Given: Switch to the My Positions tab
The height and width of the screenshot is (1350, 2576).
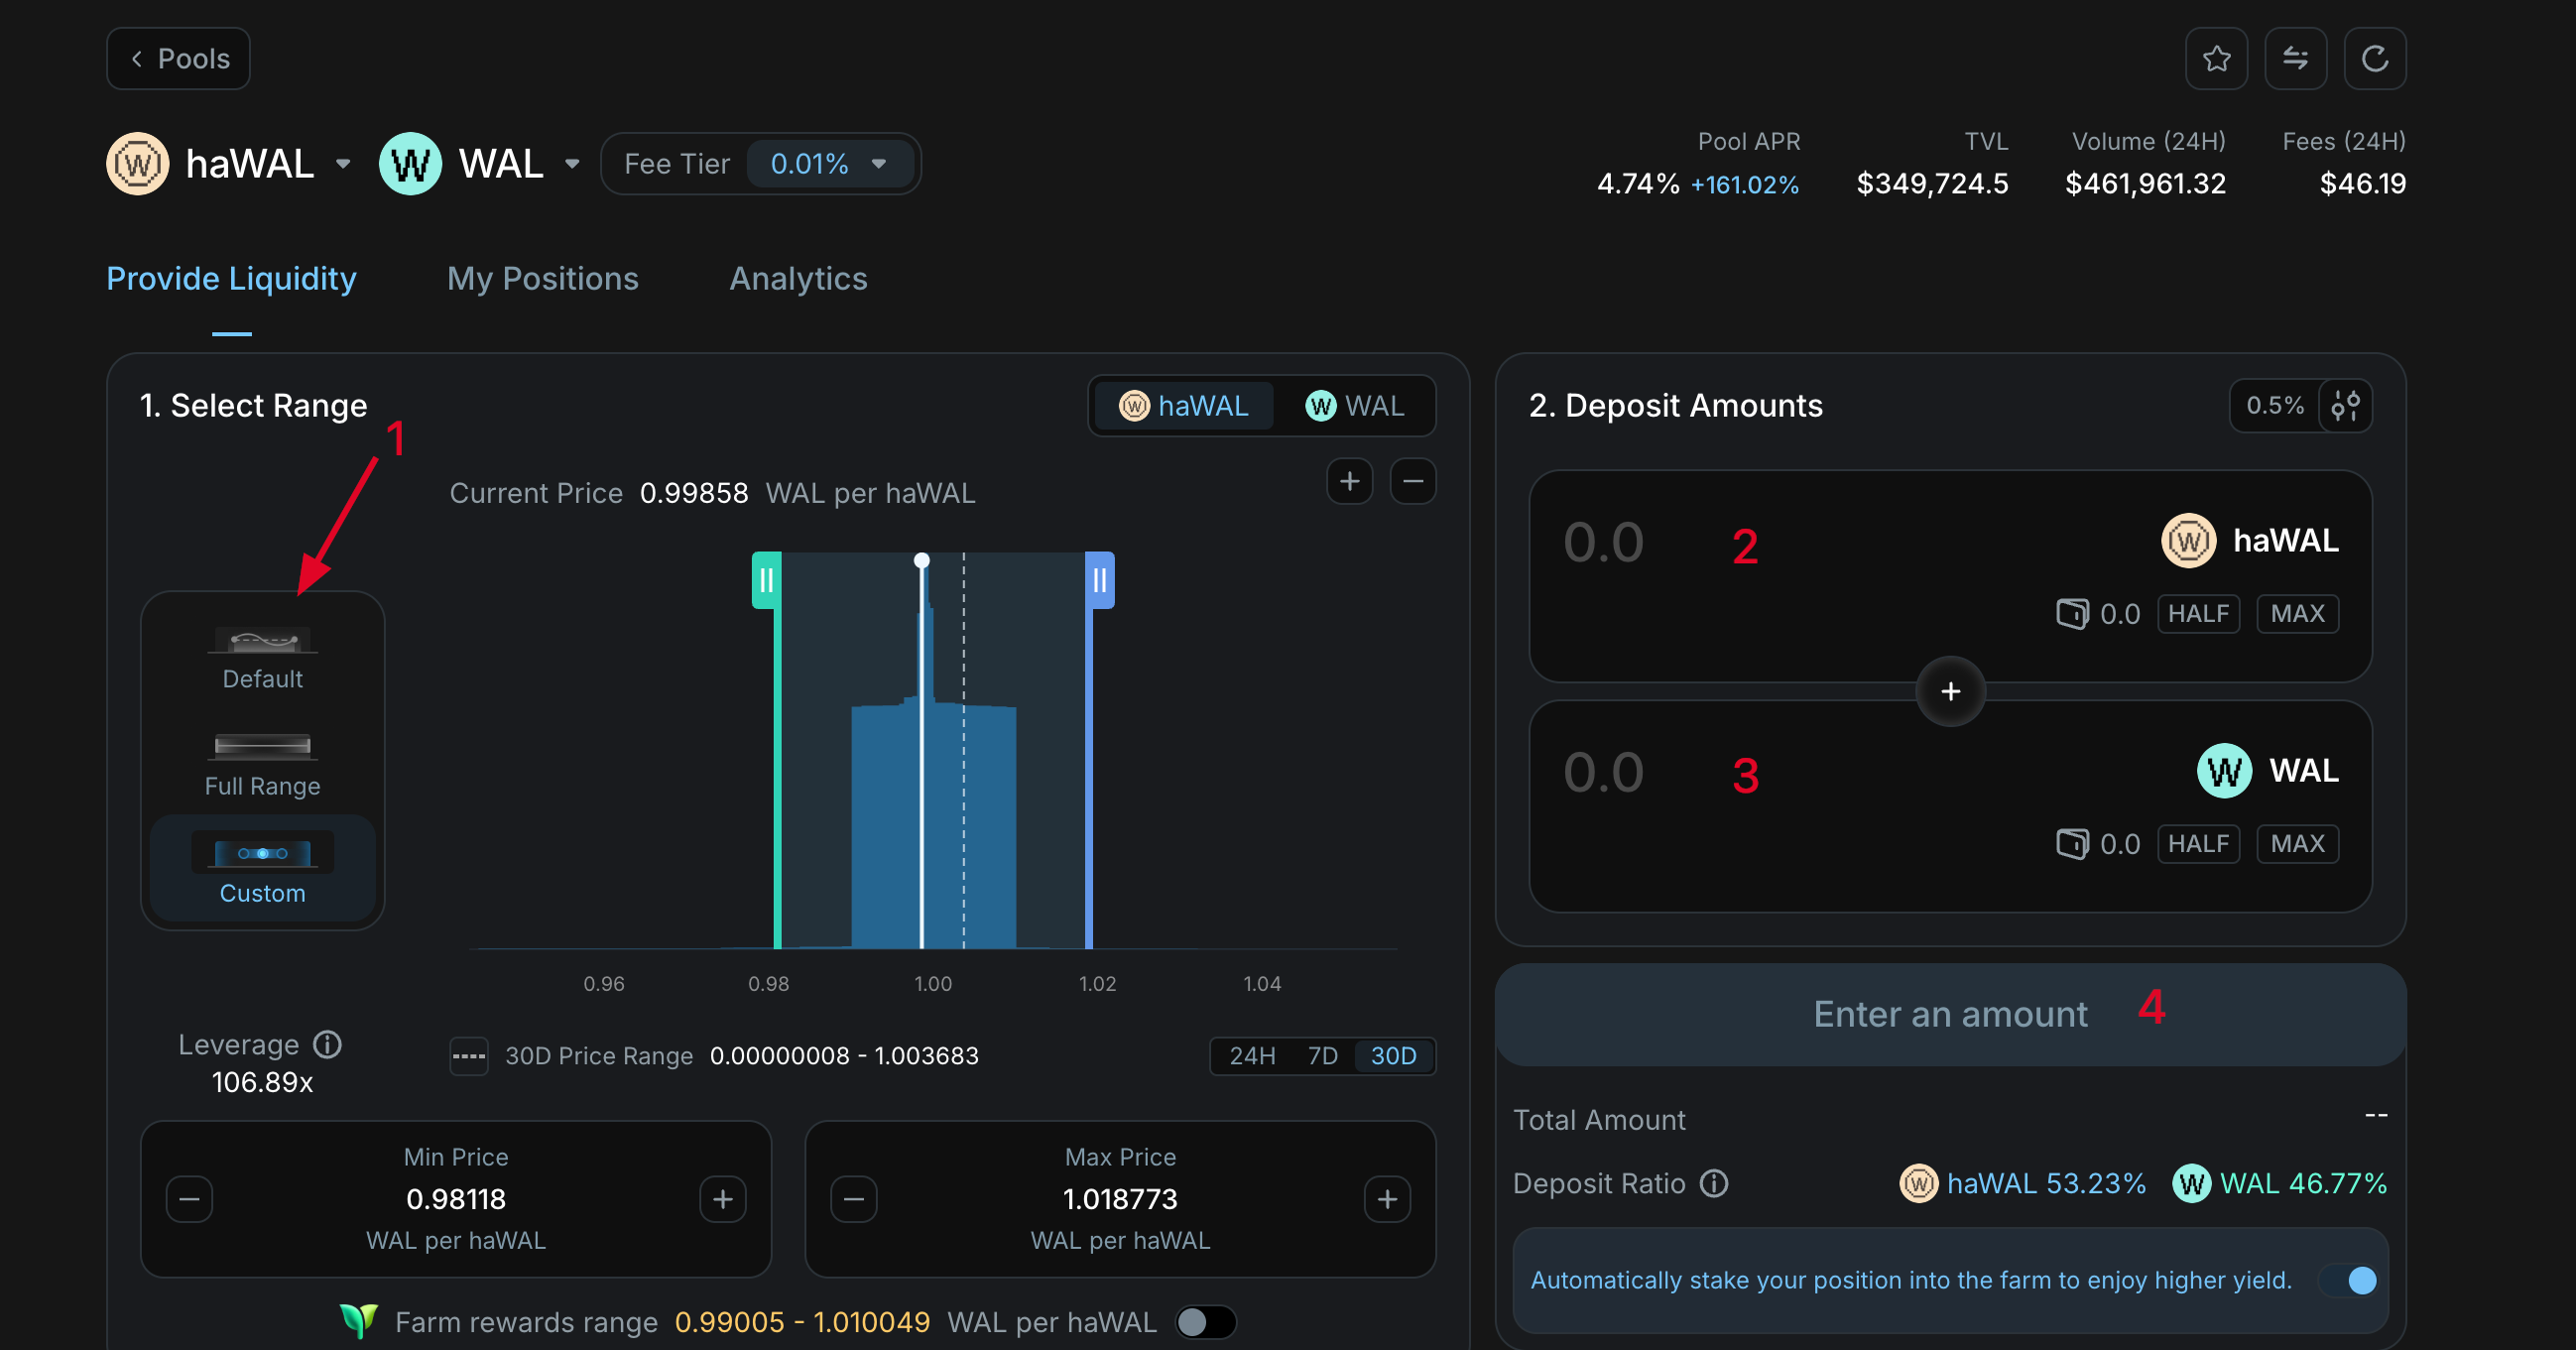Looking at the screenshot, I should pyautogui.click(x=542, y=279).
